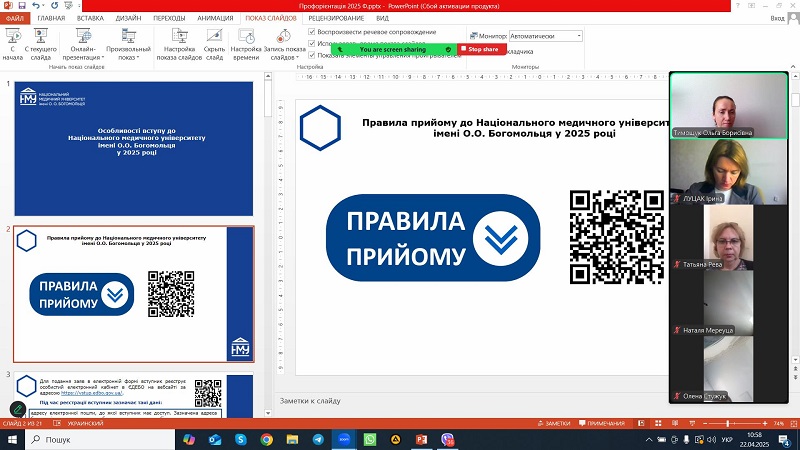800x450 pixels.
Task: Switch to Reading view in status bar
Action: click(675, 423)
